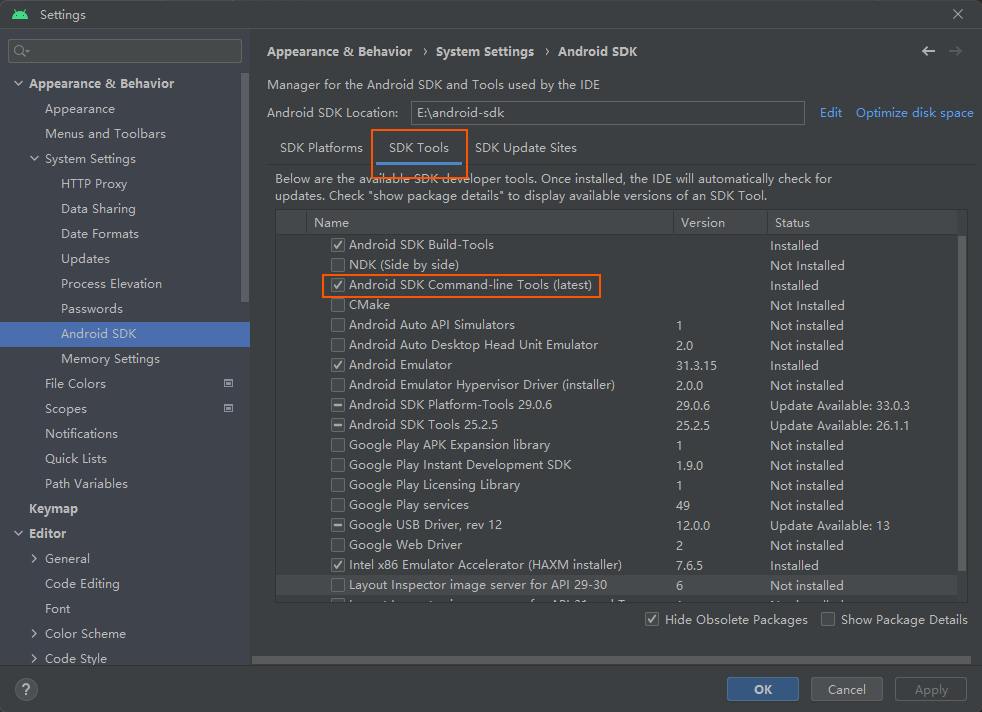Click the Scopes project-level icon
The height and width of the screenshot is (712, 982).
229,408
